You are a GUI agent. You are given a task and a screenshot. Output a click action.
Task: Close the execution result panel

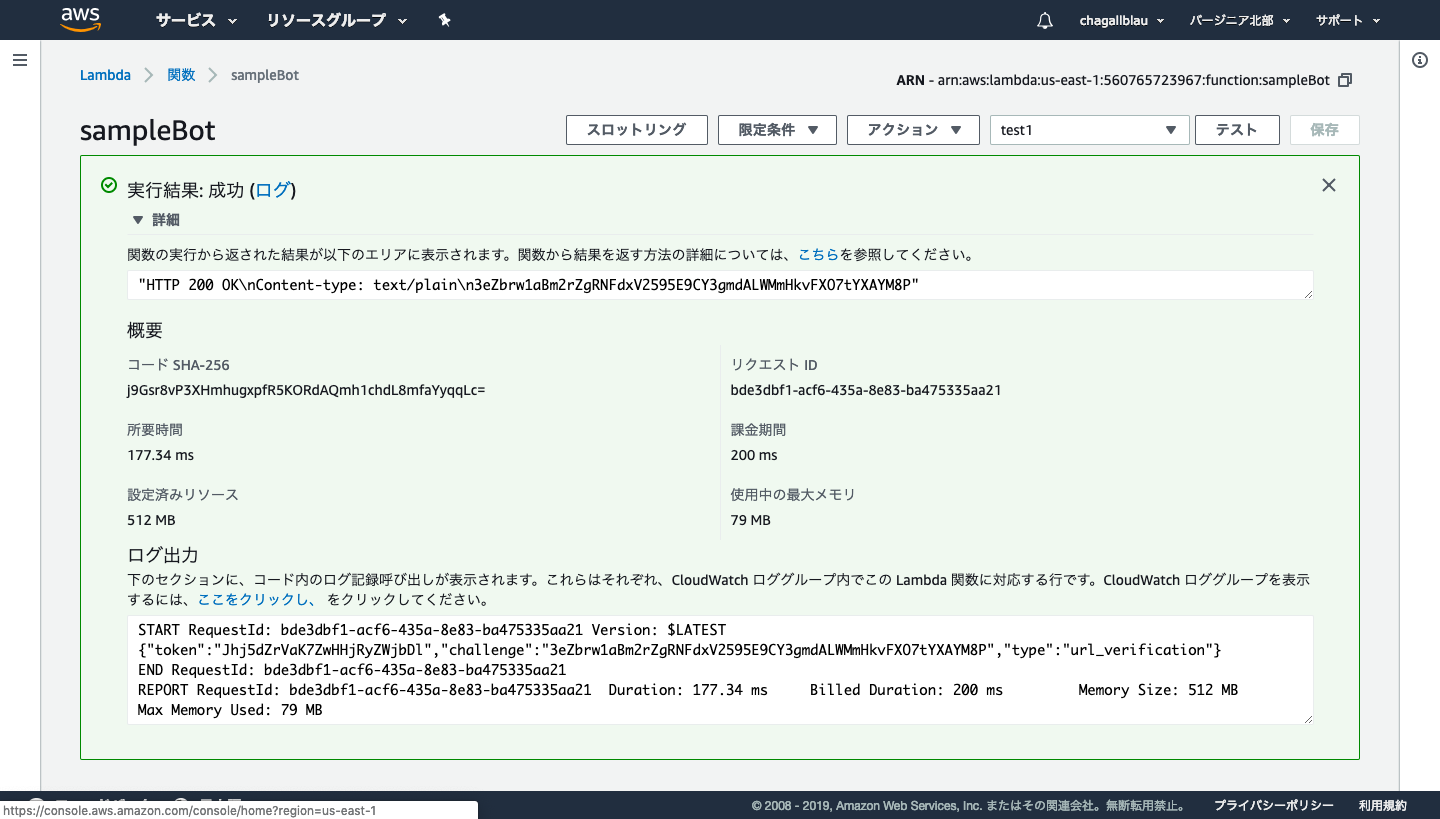tap(1329, 185)
